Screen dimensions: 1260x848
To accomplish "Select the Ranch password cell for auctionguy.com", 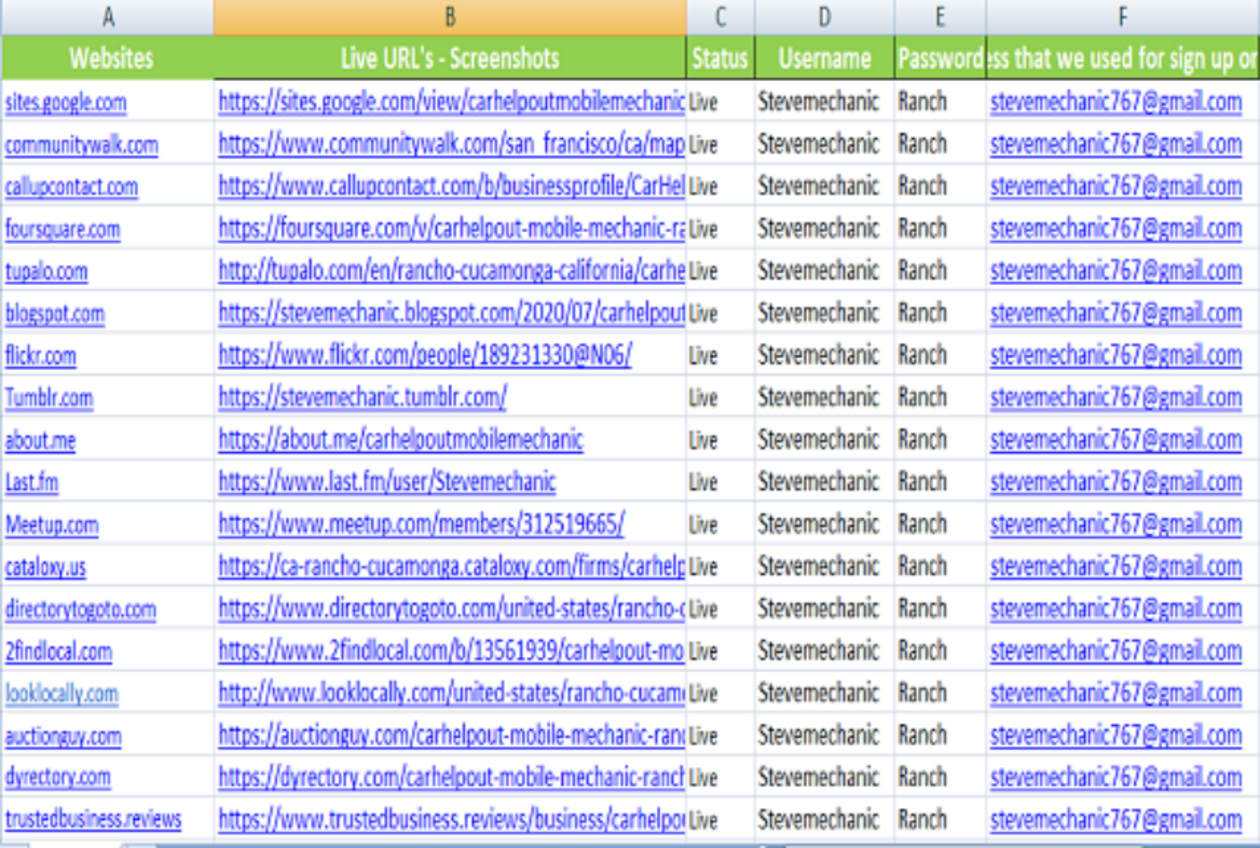I will click(940, 736).
